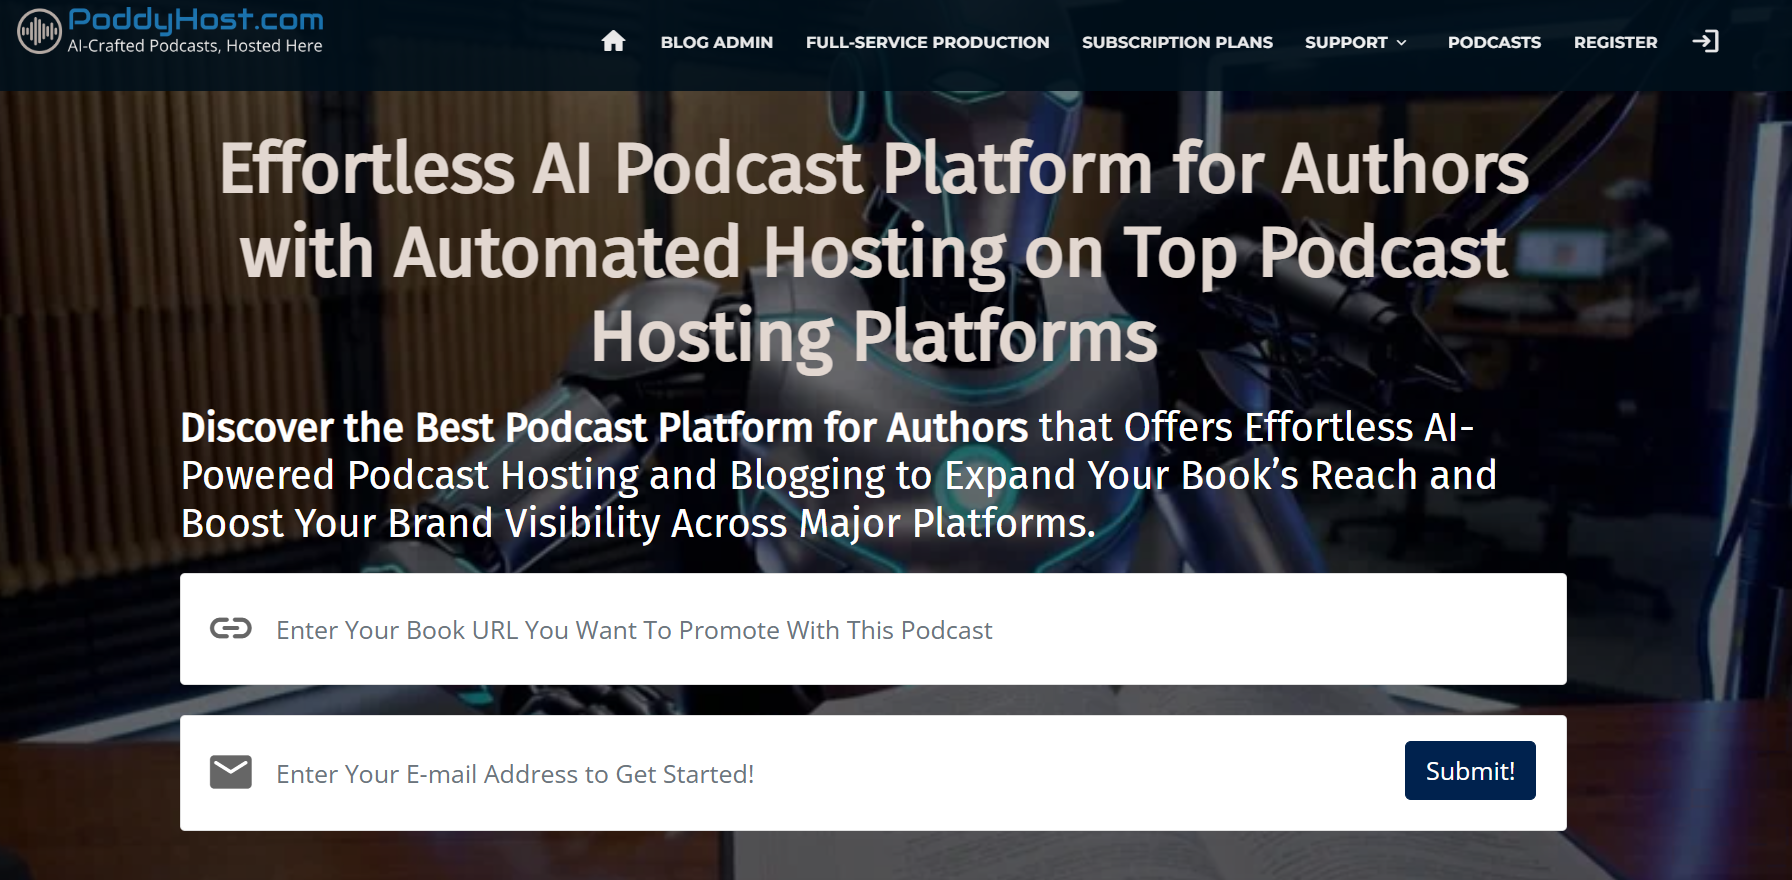Image resolution: width=1792 pixels, height=880 pixels.
Task: Click the 'Boost Your Brand Visibility' text line
Action: click(638, 524)
